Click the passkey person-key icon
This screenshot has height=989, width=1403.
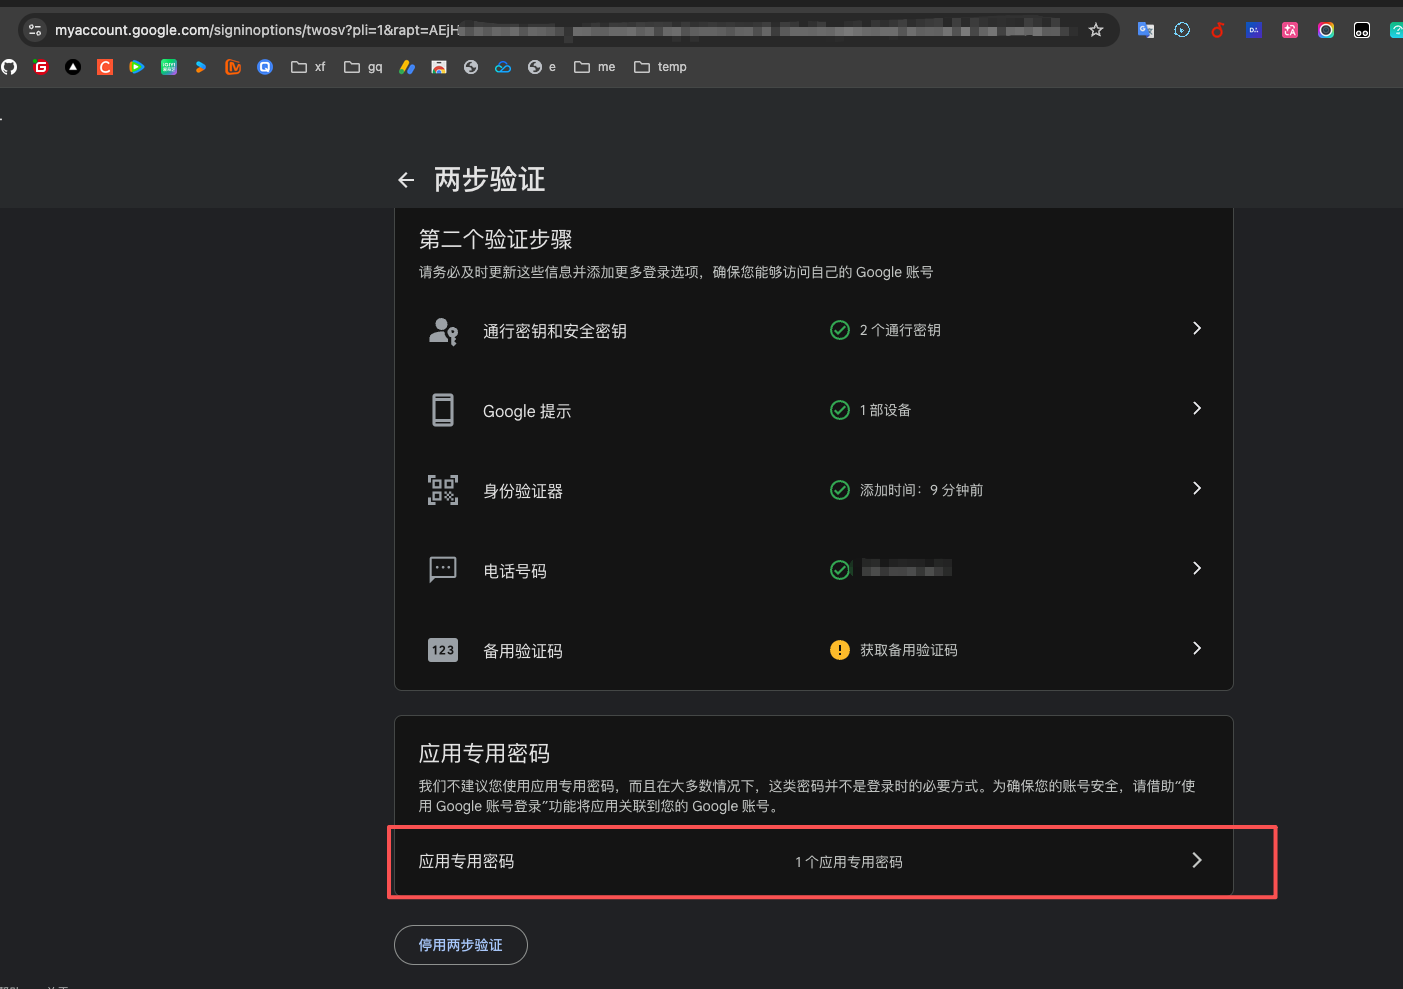click(x=443, y=331)
